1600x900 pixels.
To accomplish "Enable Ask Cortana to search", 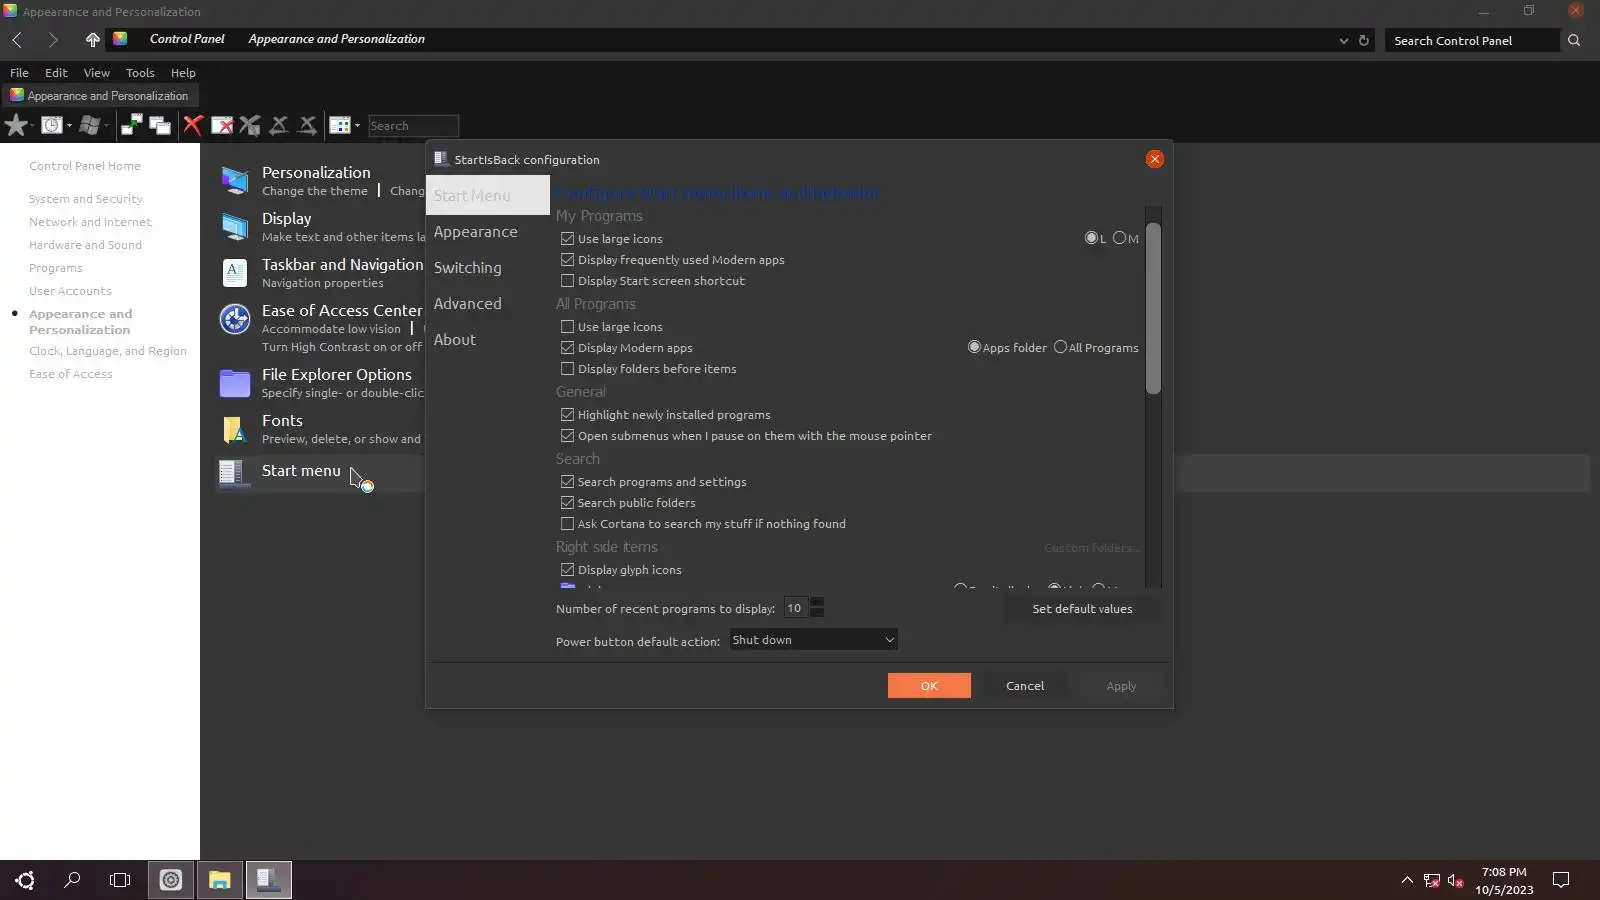I will coord(567,524).
